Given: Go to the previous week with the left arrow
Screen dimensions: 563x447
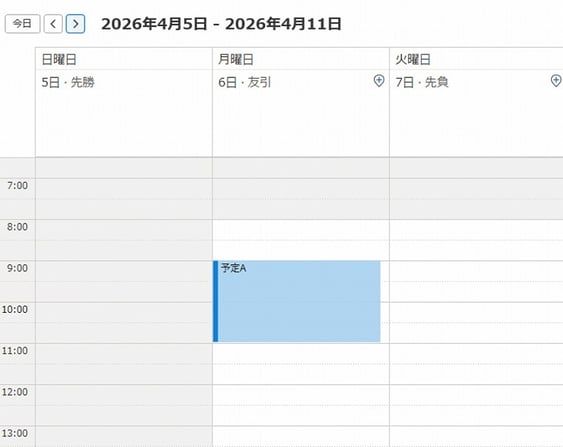Looking at the screenshot, I should click(53, 24).
